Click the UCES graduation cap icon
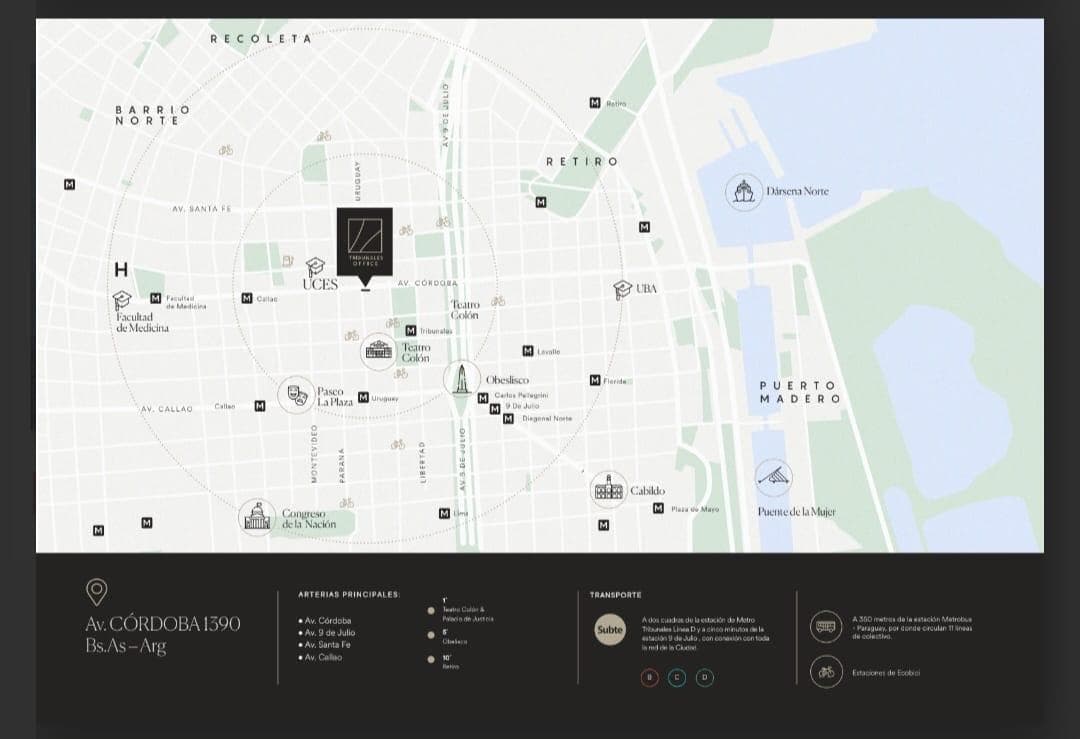 (316, 266)
